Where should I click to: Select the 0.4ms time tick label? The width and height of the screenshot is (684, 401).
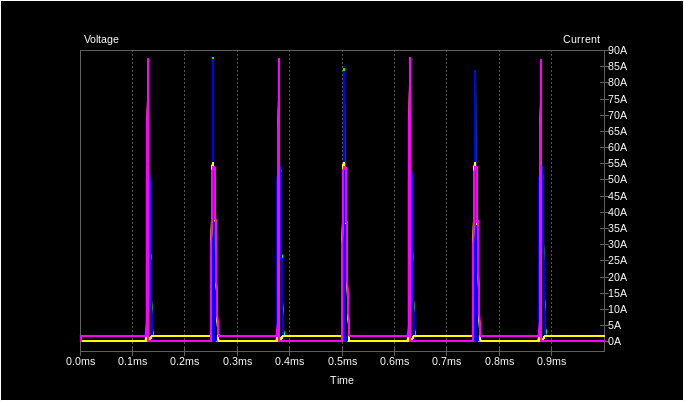[x=290, y=362]
